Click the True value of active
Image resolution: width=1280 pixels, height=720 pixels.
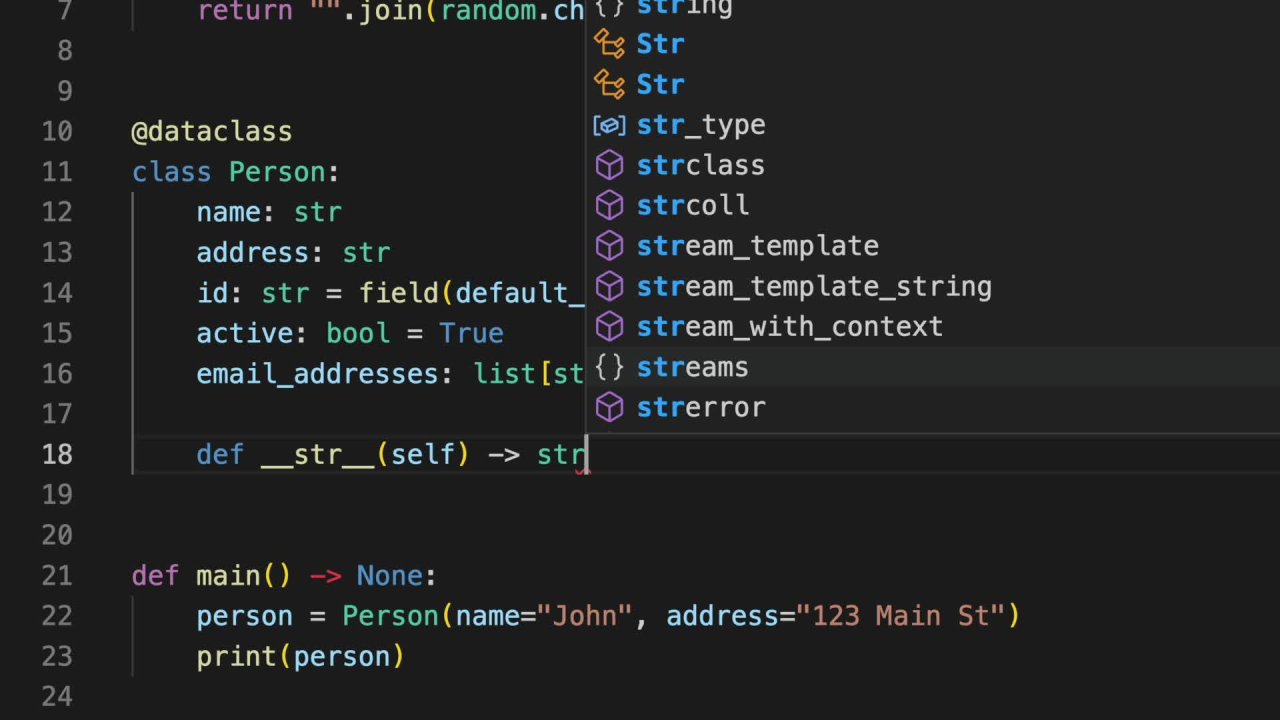(470, 333)
